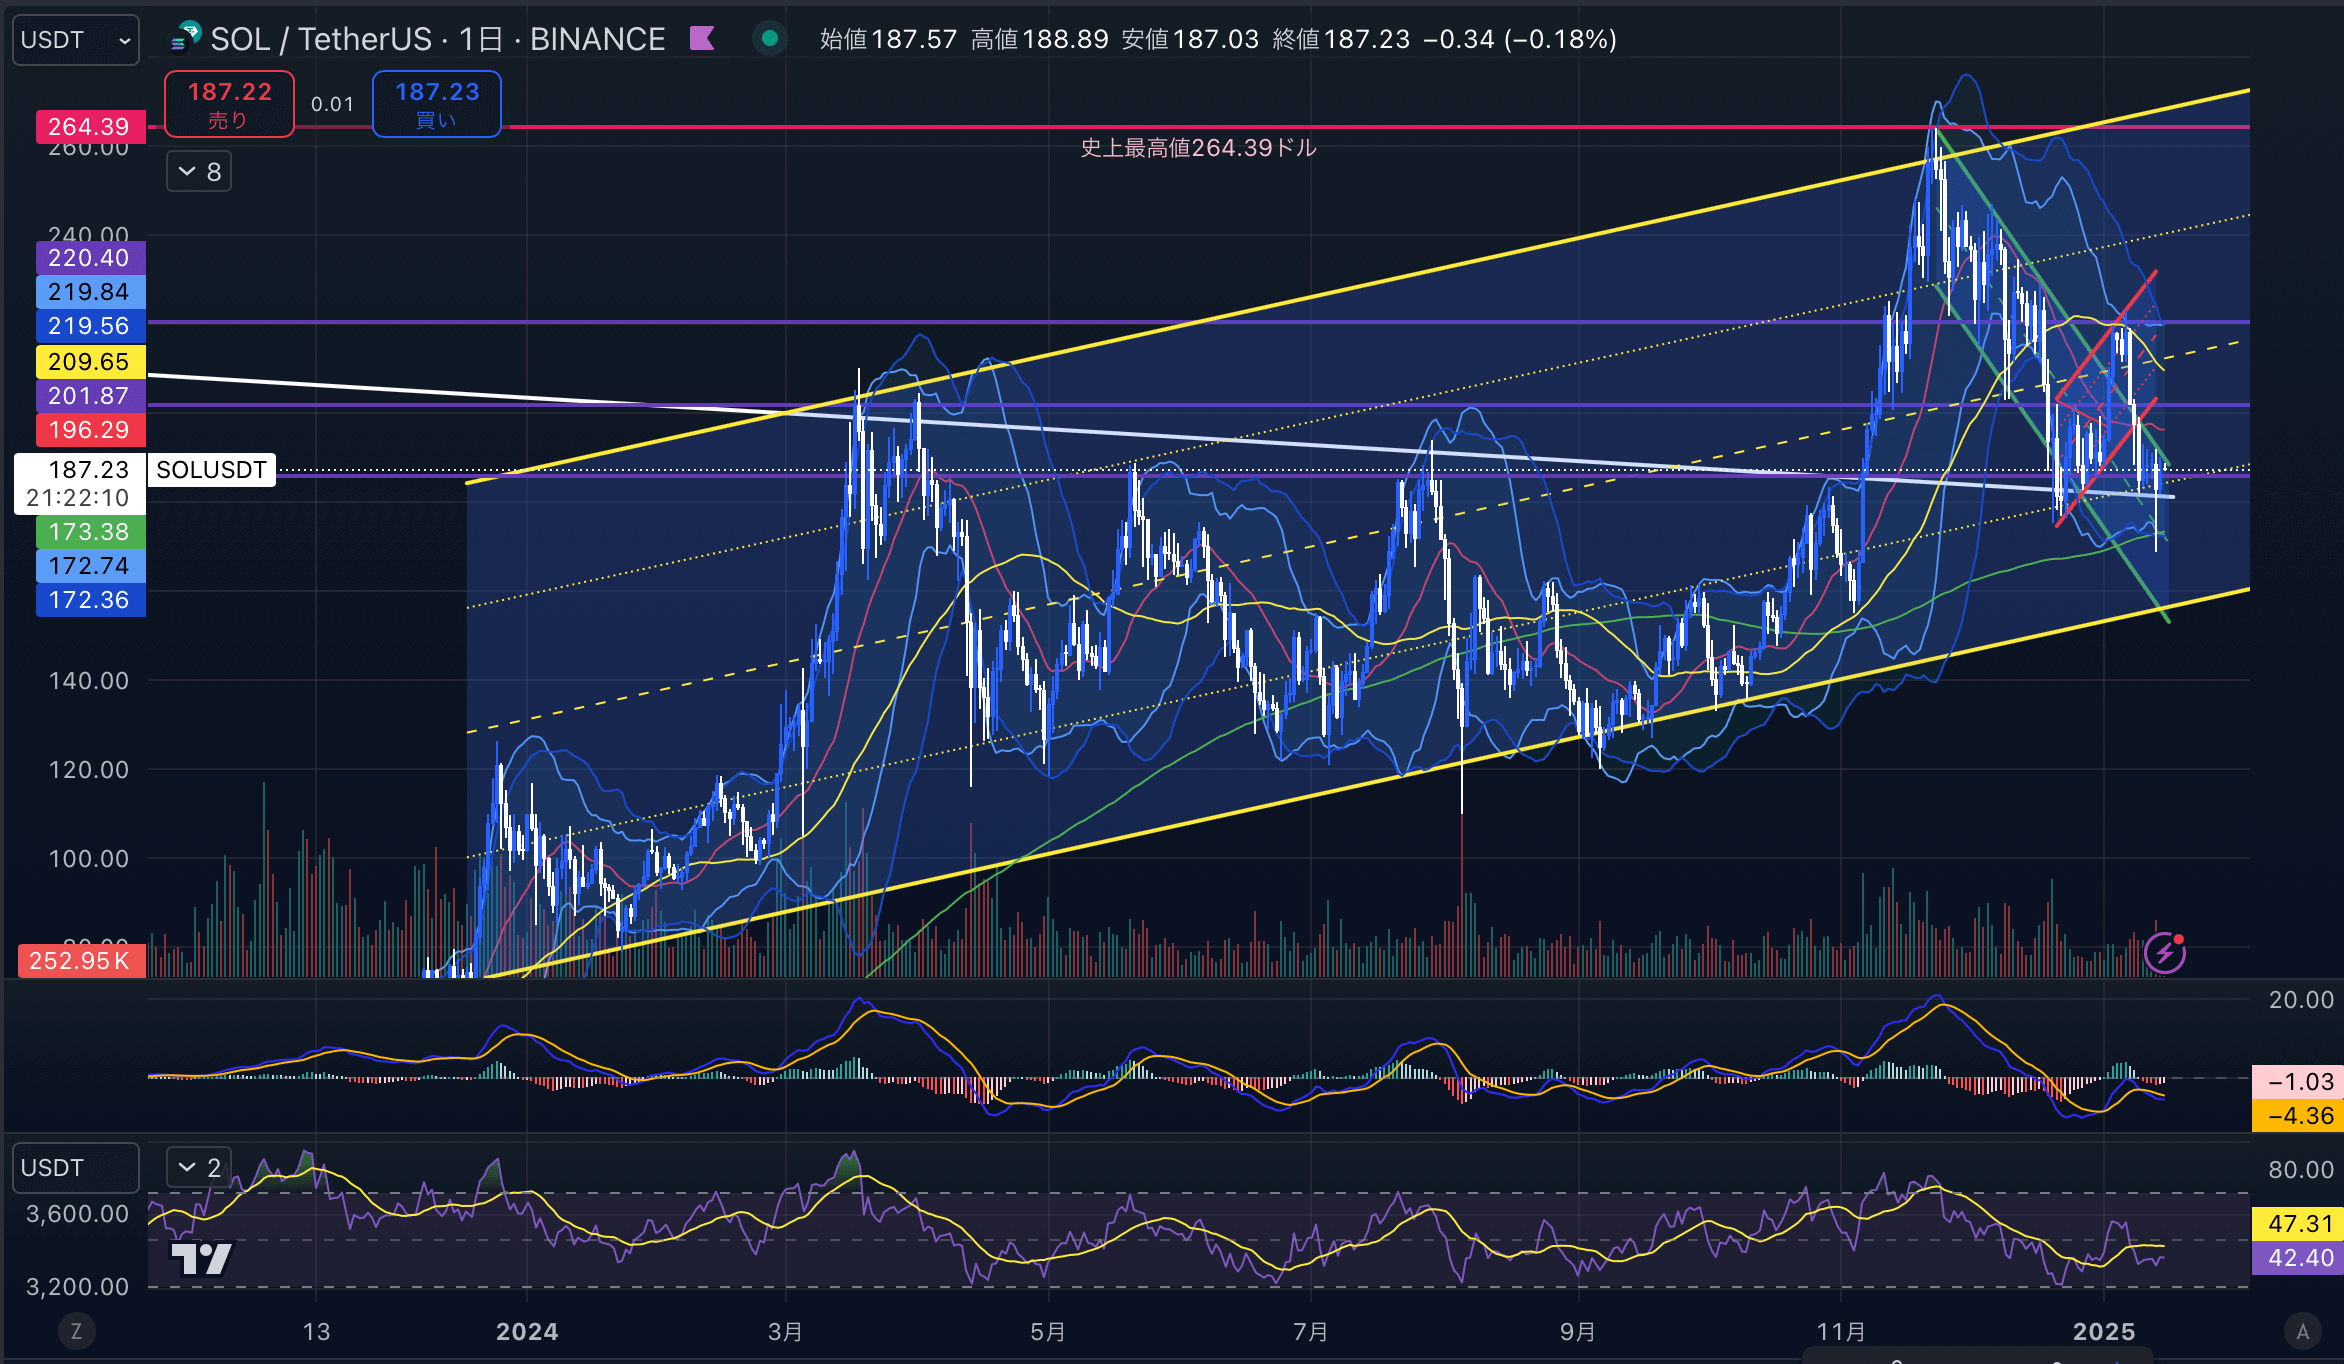Click the -4.36 MACD value label
The image size is (2344, 1364).
coord(2297,1116)
